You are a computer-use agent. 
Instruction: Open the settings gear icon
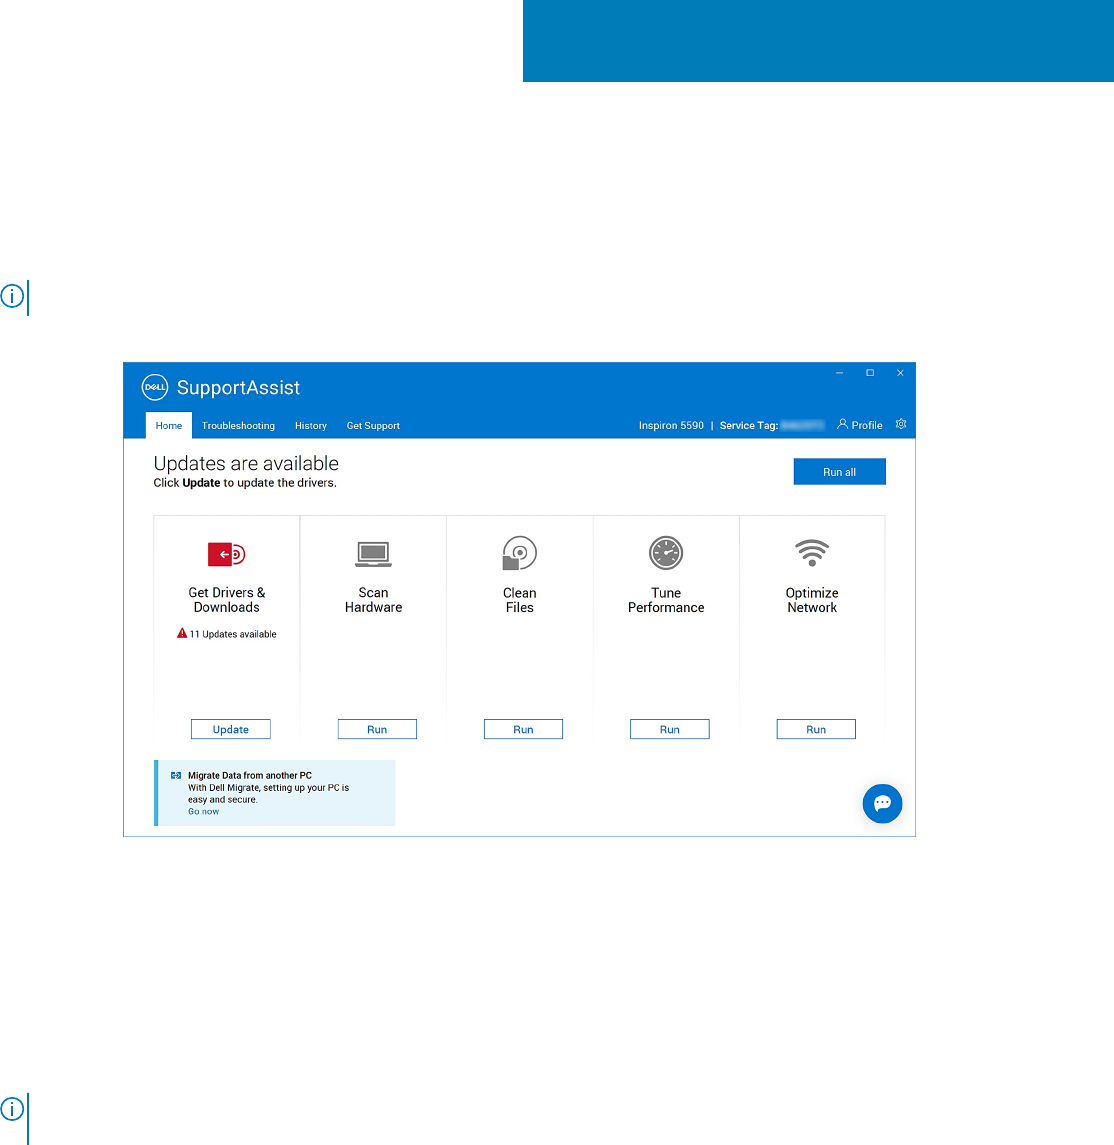901,424
